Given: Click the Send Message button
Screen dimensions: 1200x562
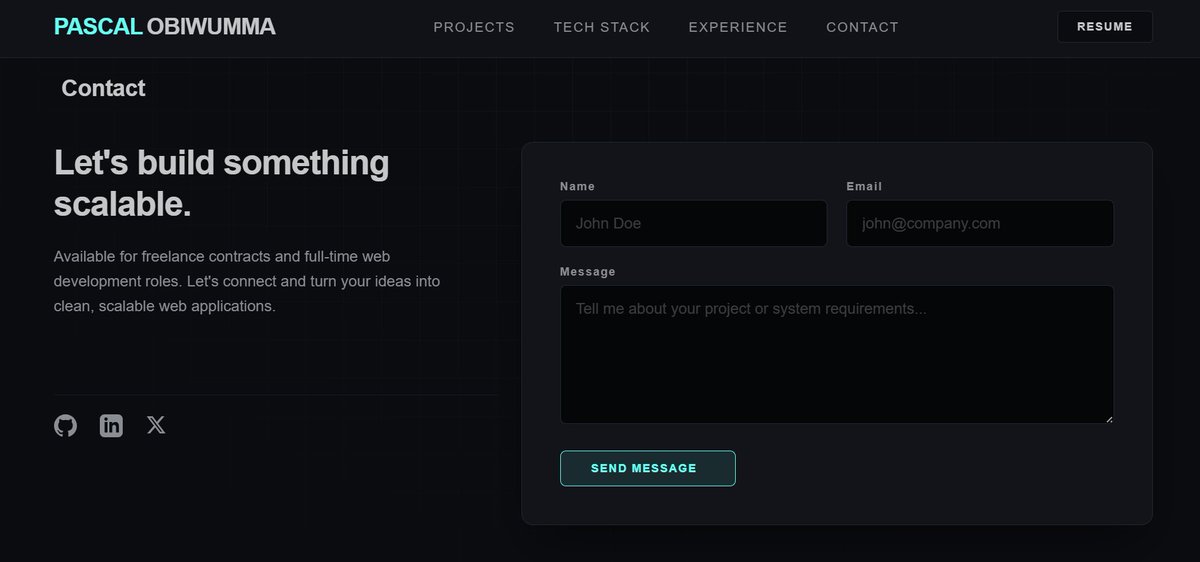Looking at the screenshot, I should [x=648, y=468].
